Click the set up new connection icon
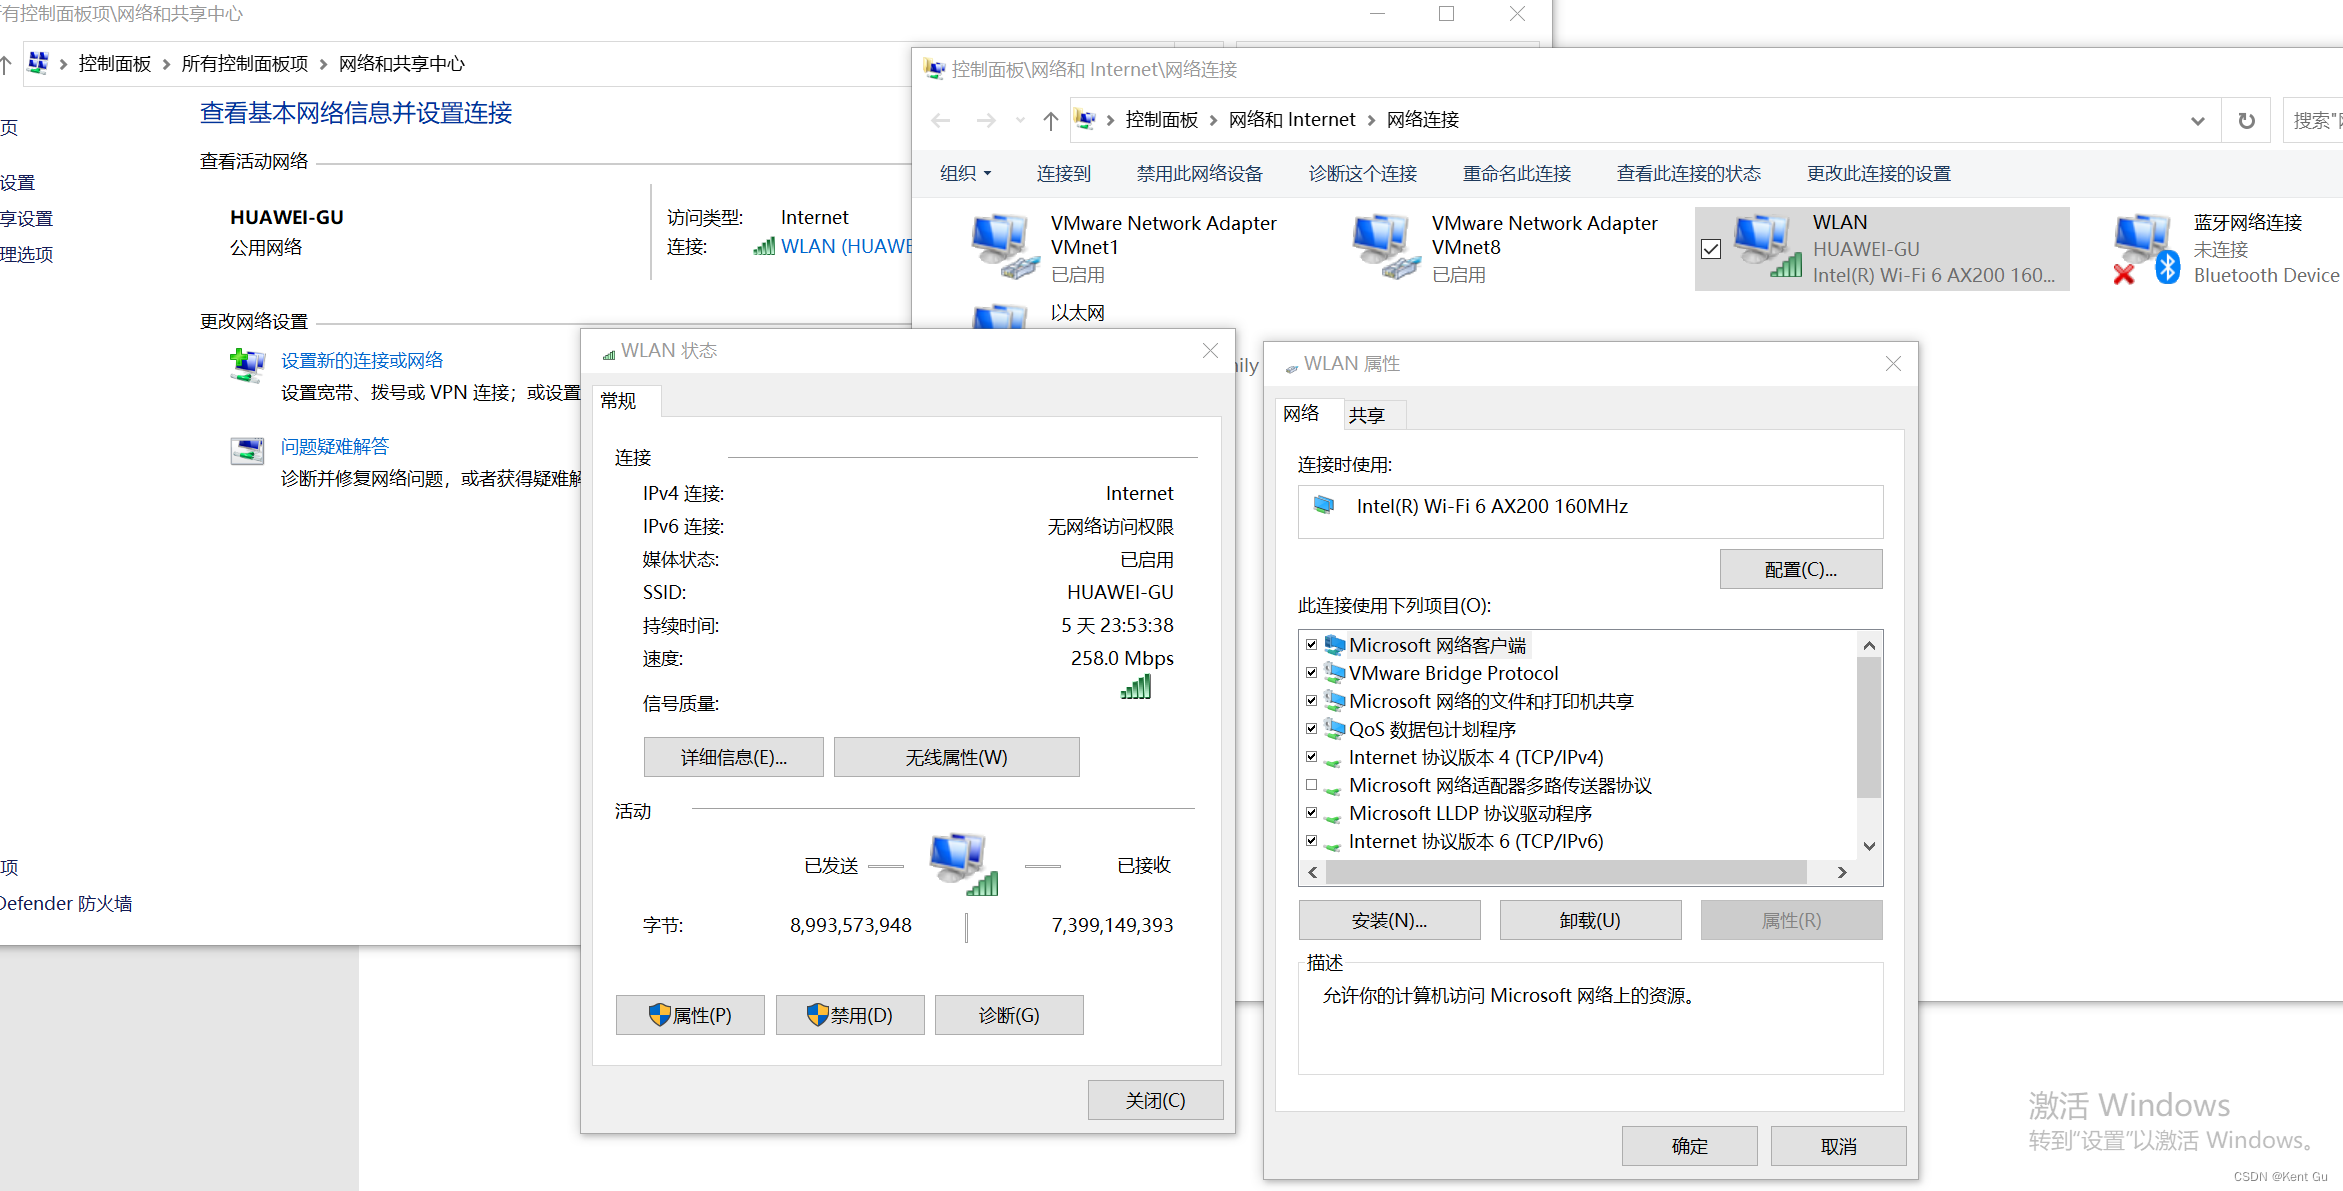Image resolution: width=2343 pixels, height=1191 pixels. click(247, 365)
